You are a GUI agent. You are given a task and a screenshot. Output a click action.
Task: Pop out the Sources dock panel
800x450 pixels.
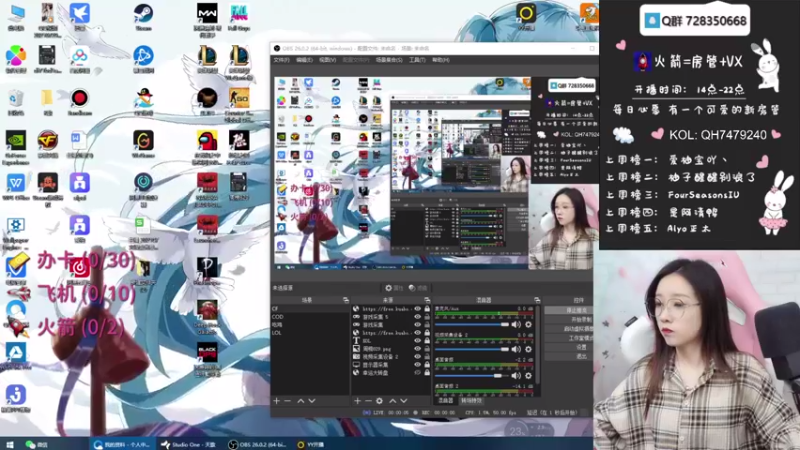[x=427, y=300]
